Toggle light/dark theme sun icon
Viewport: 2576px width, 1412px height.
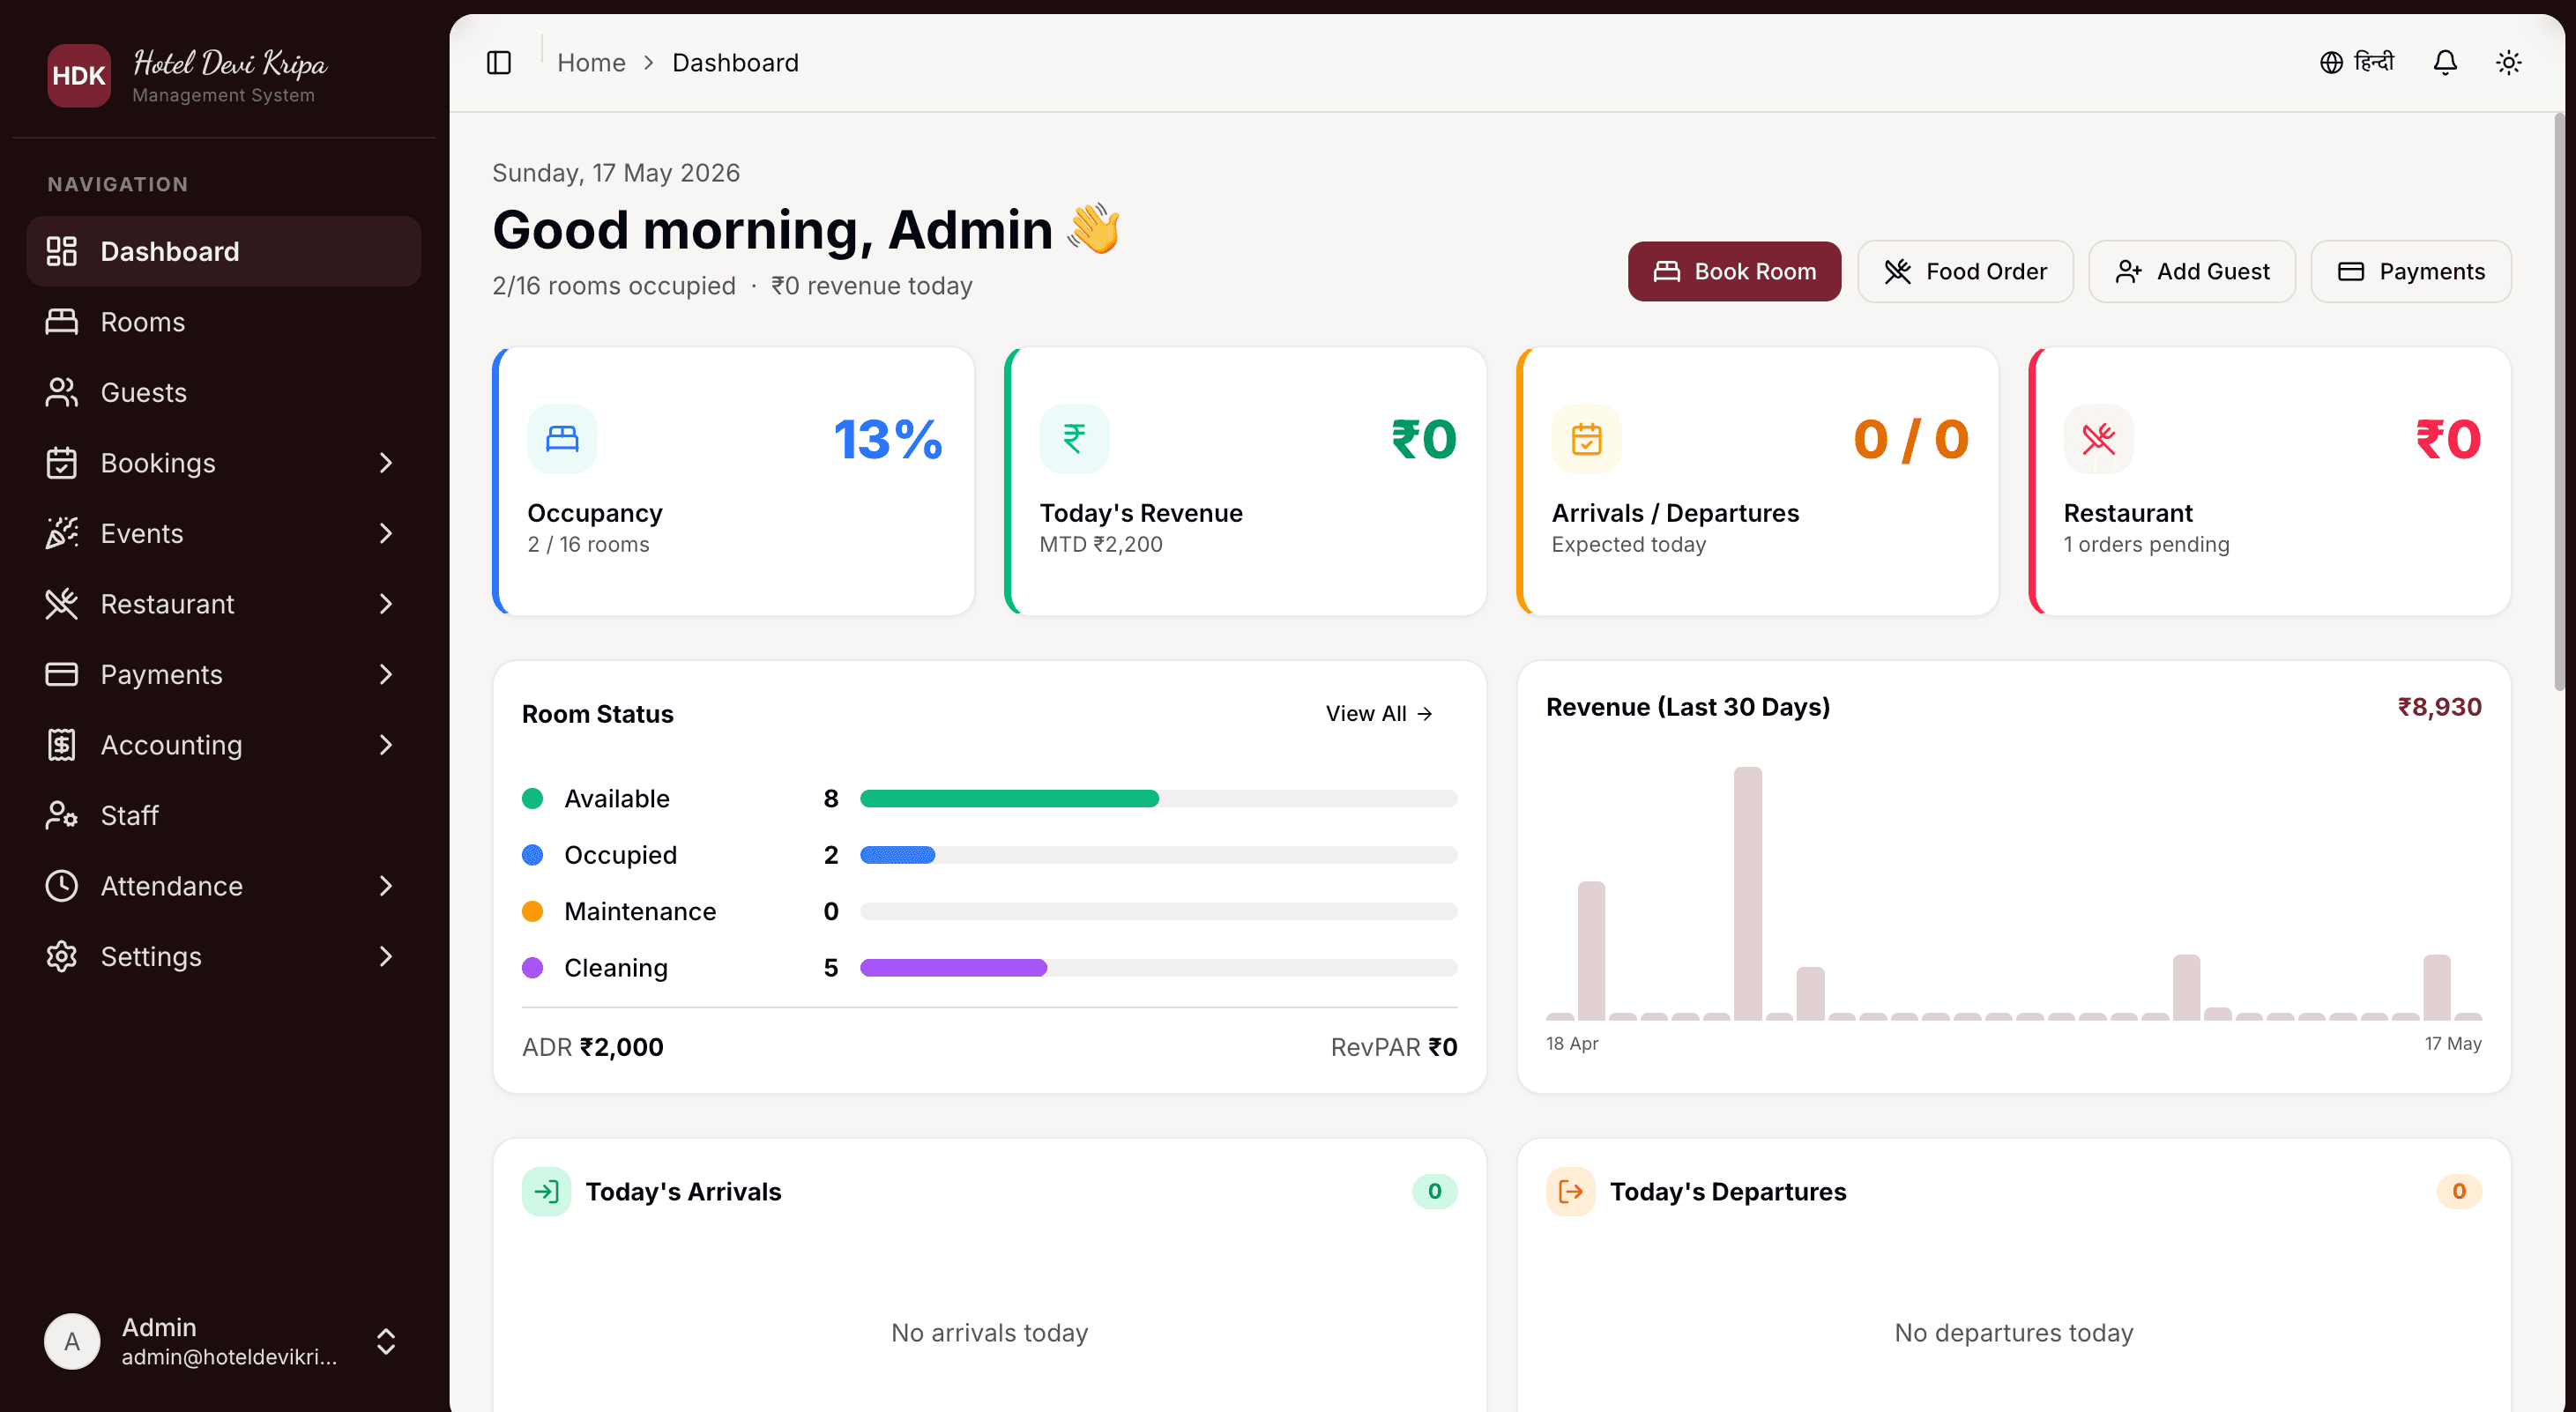pos(2508,63)
